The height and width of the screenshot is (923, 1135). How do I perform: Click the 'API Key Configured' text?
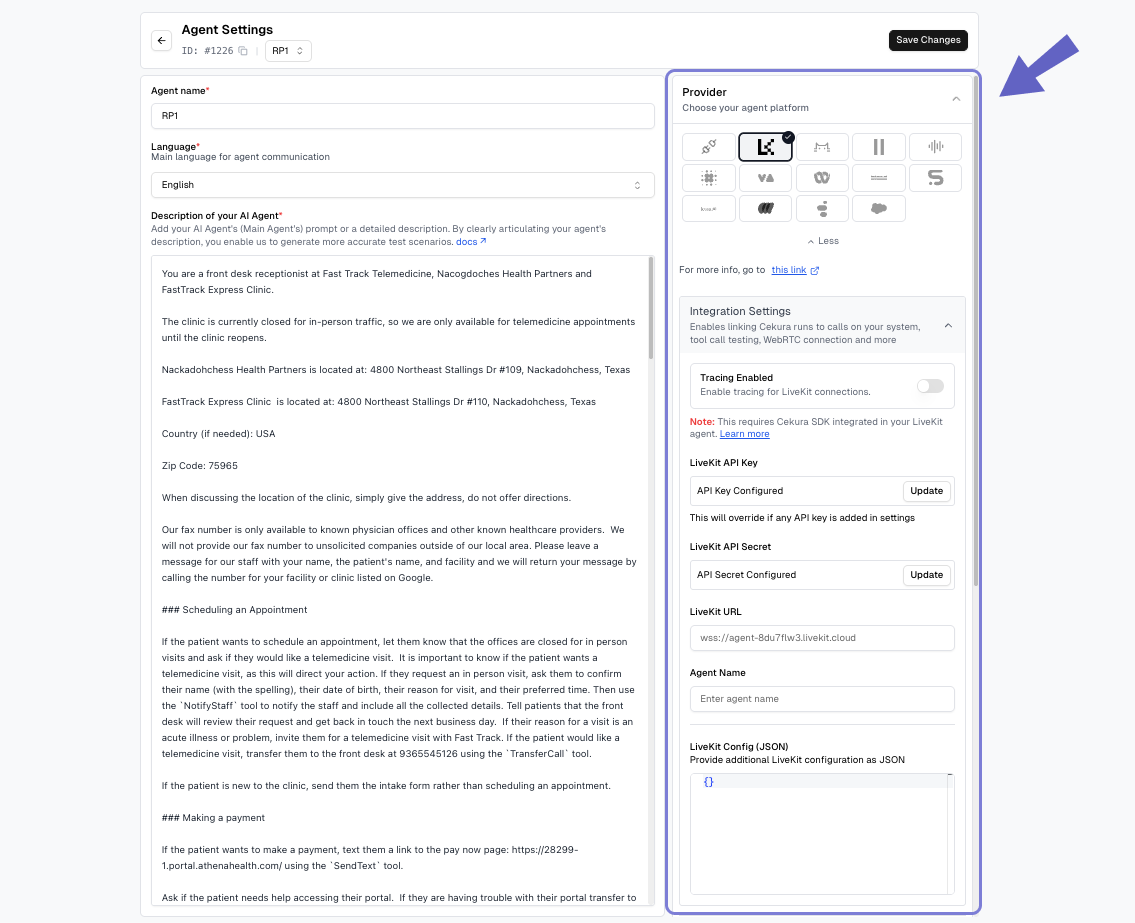pos(740,491)
